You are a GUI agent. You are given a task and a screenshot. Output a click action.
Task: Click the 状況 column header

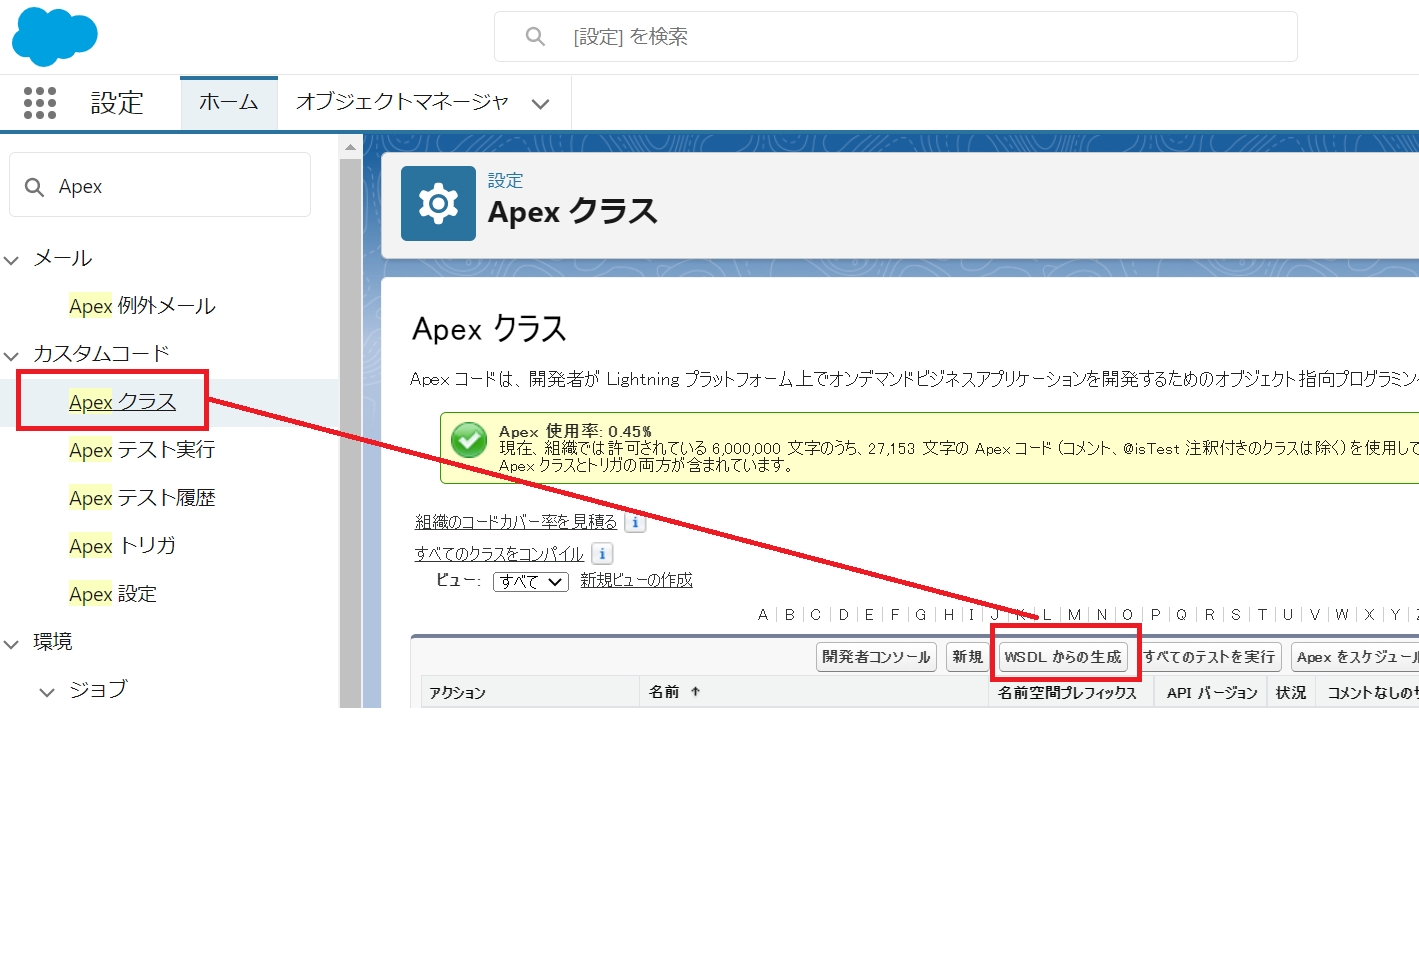[1291, 692]
